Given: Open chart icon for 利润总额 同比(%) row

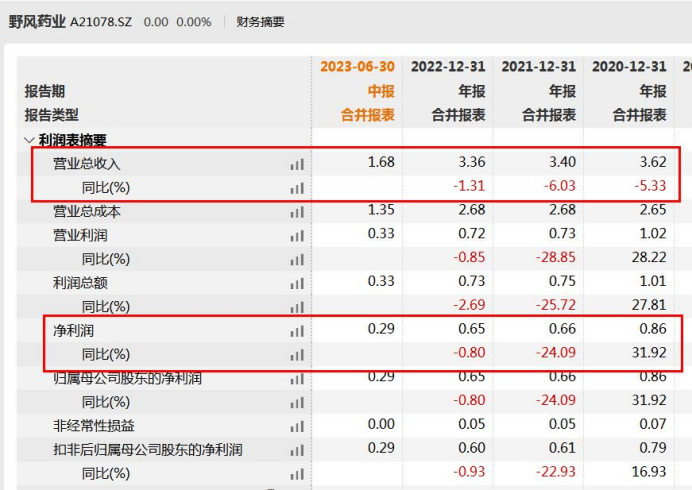Looking at the screenshot, I should tap(297, 307).
